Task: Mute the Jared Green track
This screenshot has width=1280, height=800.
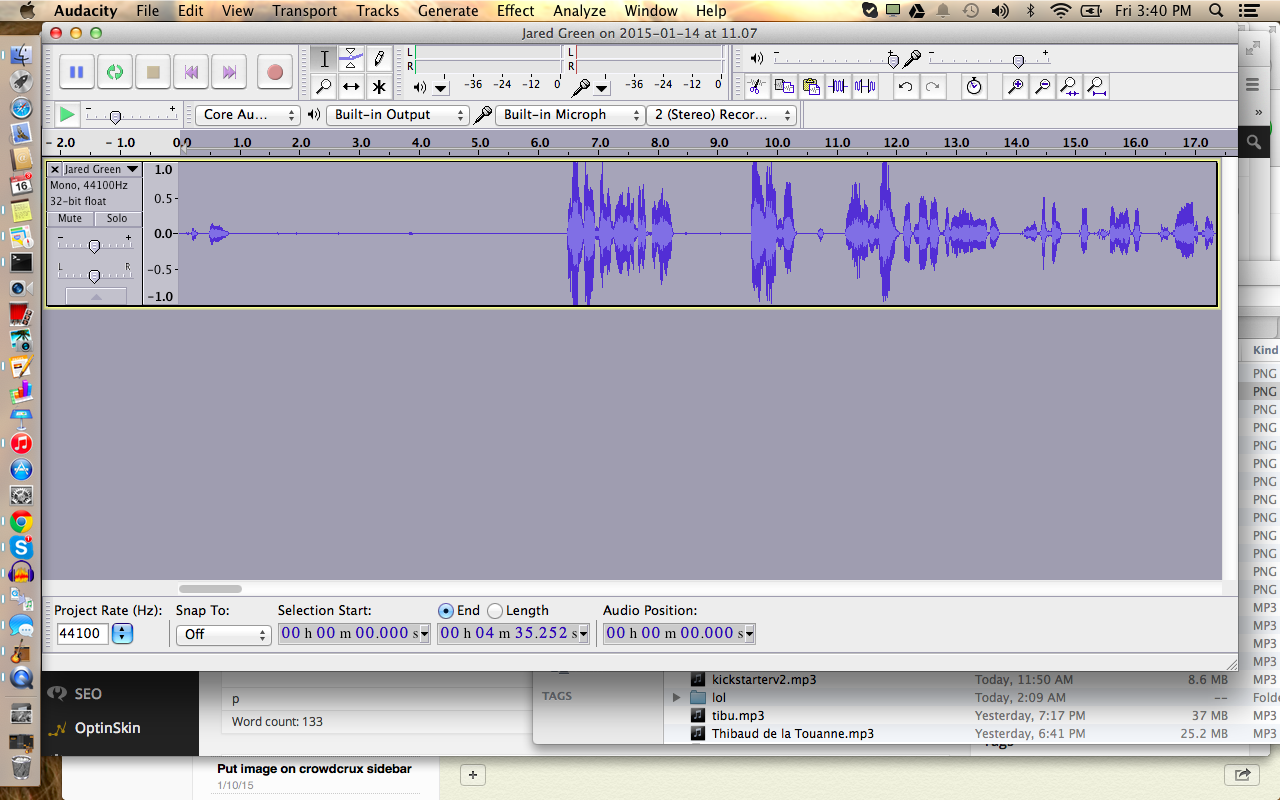Action: [70, 218]
